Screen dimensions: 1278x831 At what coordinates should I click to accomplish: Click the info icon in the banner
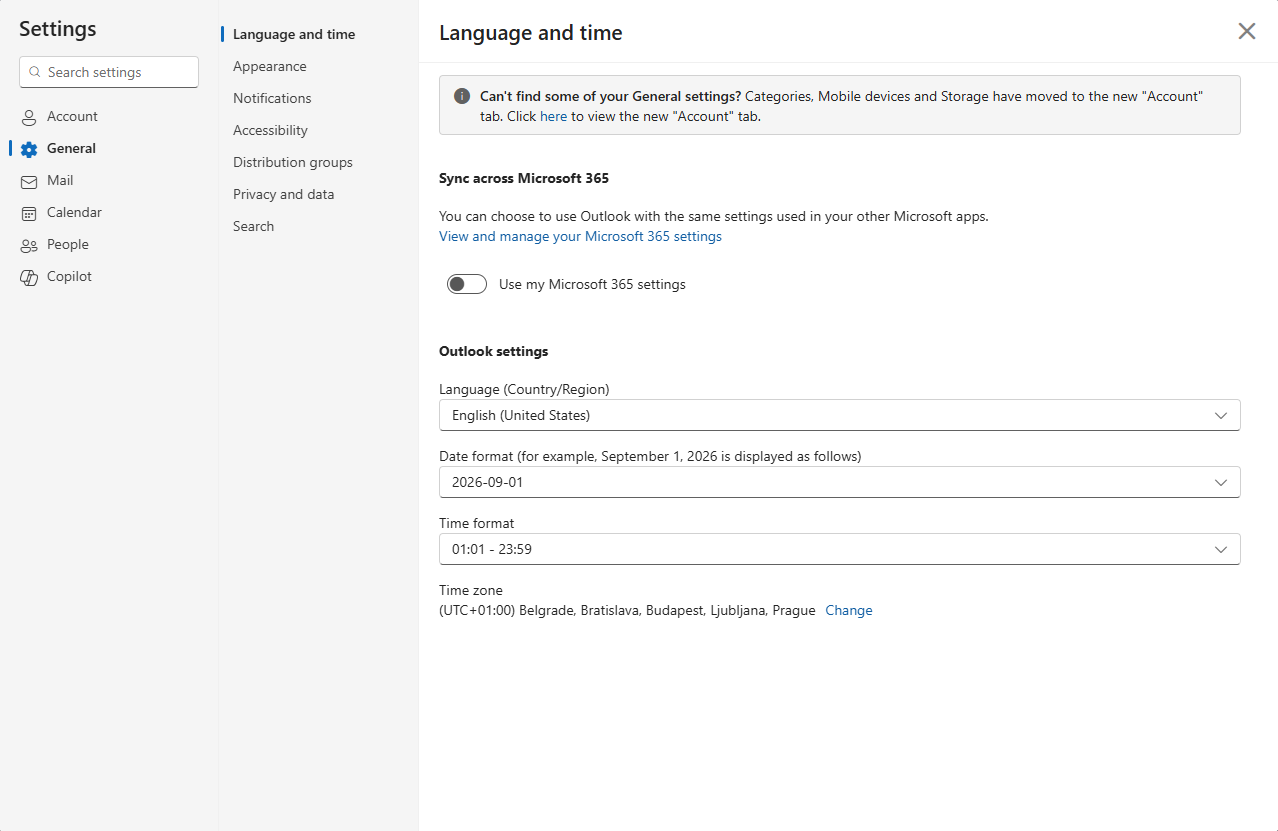[462, 96]
